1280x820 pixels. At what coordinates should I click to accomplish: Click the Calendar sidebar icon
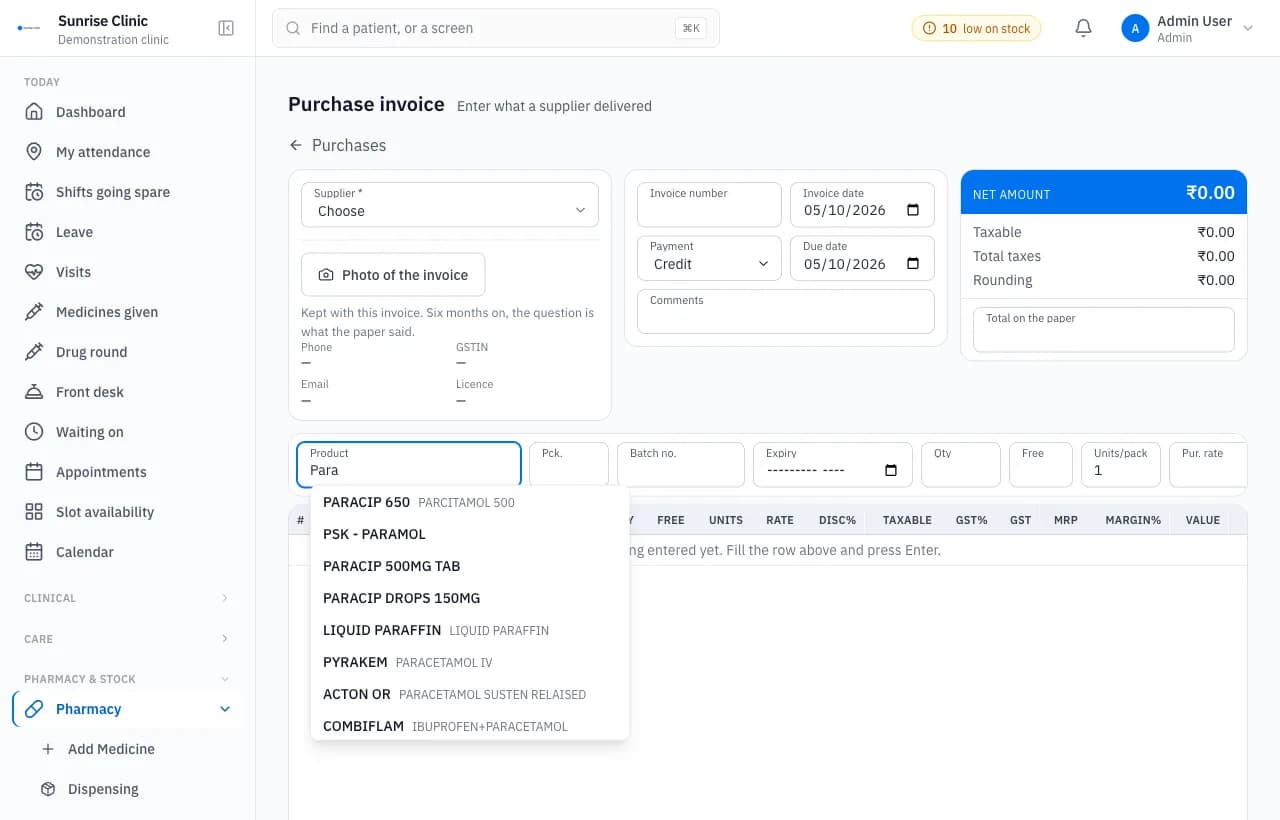pos(34,552)
